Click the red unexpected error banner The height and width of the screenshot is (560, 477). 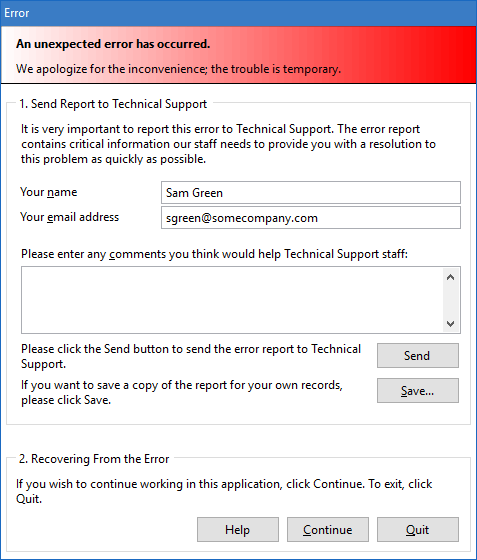point(238,55)
